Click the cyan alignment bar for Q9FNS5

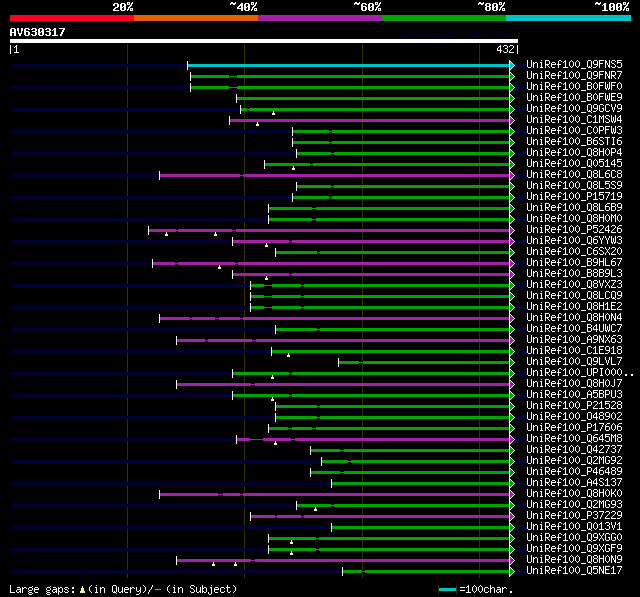(349, 65)
